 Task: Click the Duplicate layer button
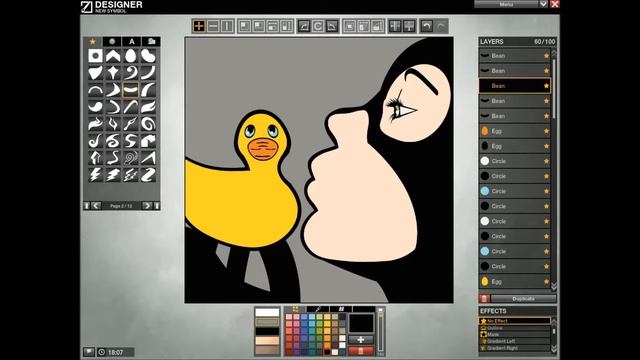pos(523,299)
